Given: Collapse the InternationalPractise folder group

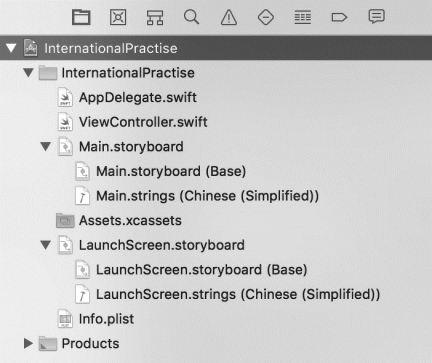Looking at the screenshot, I should coord(28,72).
